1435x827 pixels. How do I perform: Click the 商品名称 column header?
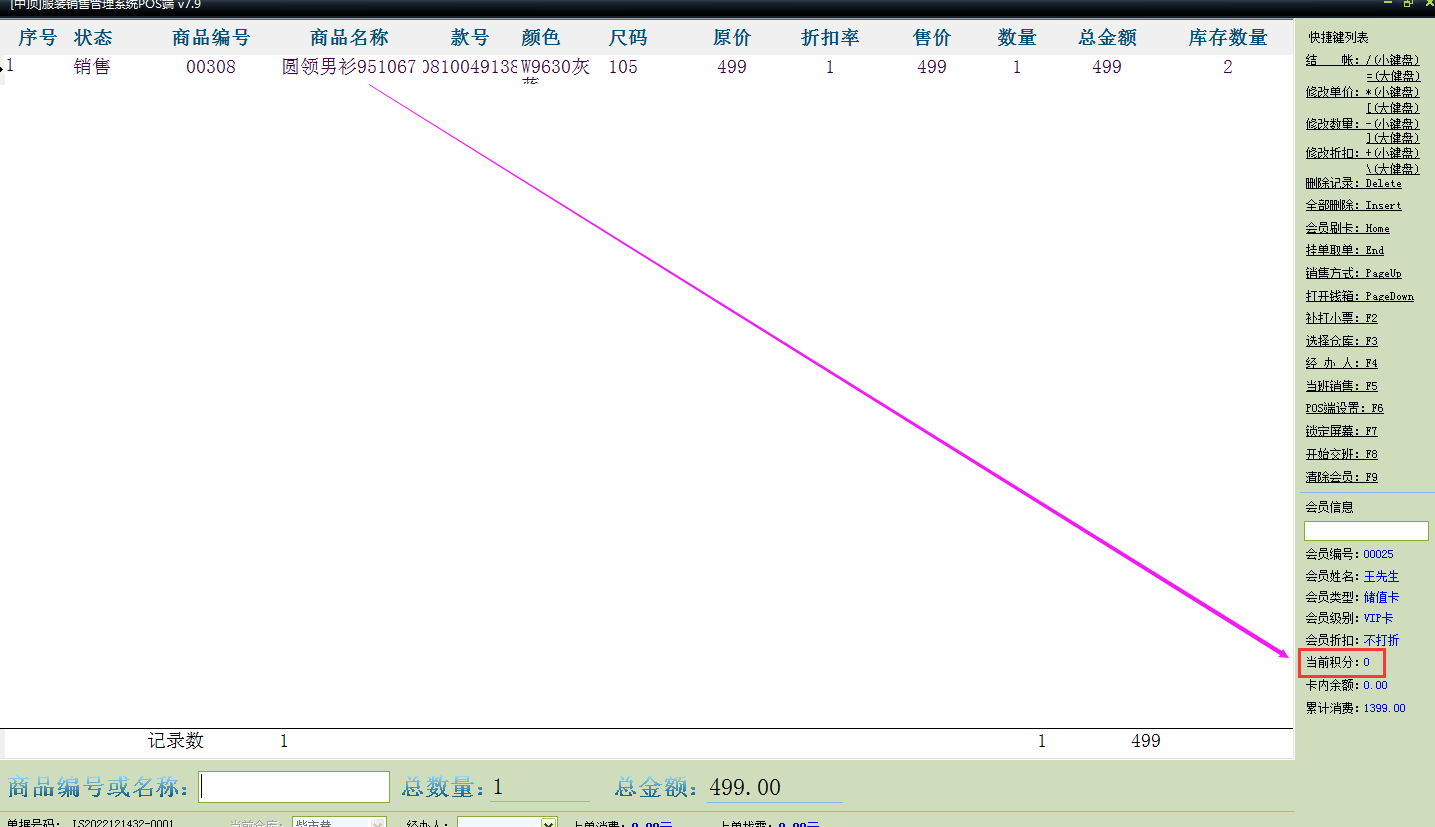click(x=349, y=38)
